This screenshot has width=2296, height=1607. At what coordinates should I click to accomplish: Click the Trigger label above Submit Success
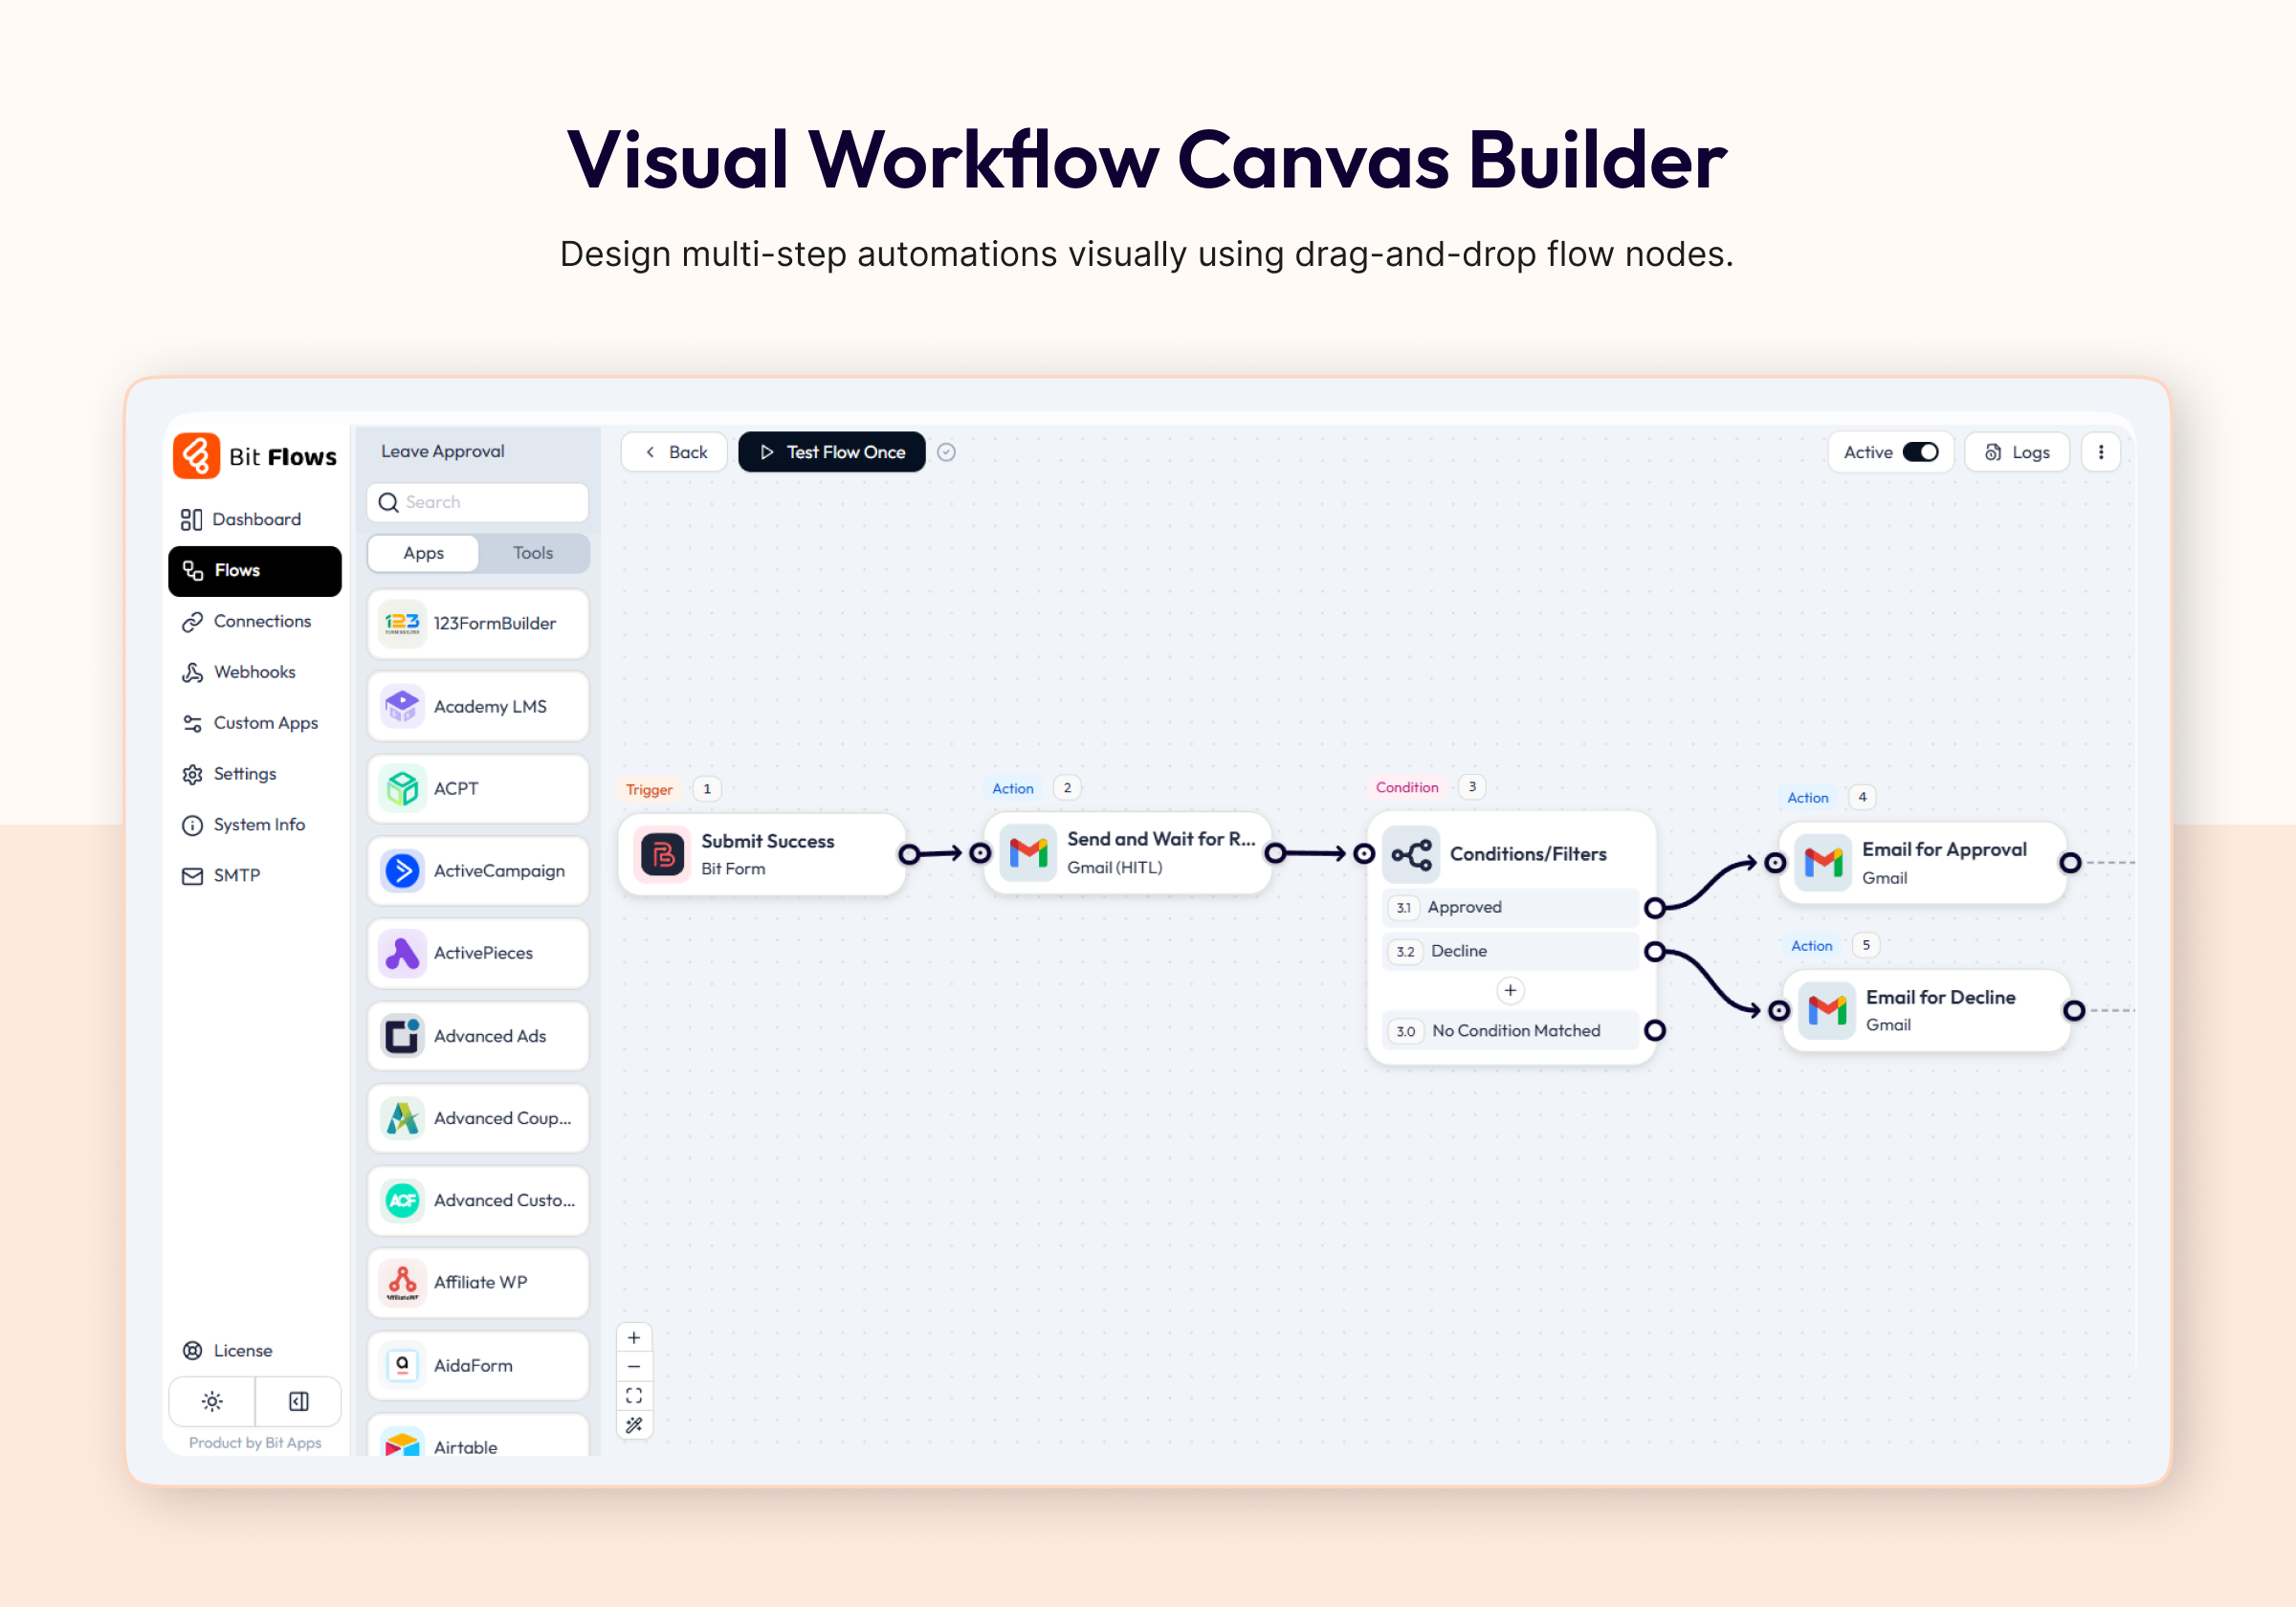click(x=649, y=789)
